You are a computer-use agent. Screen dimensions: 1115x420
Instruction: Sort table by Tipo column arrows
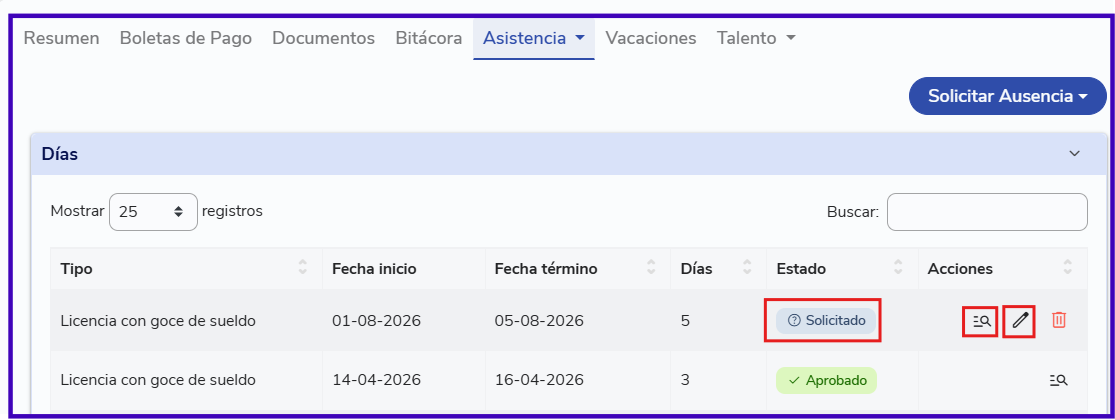tap(303, 269)
